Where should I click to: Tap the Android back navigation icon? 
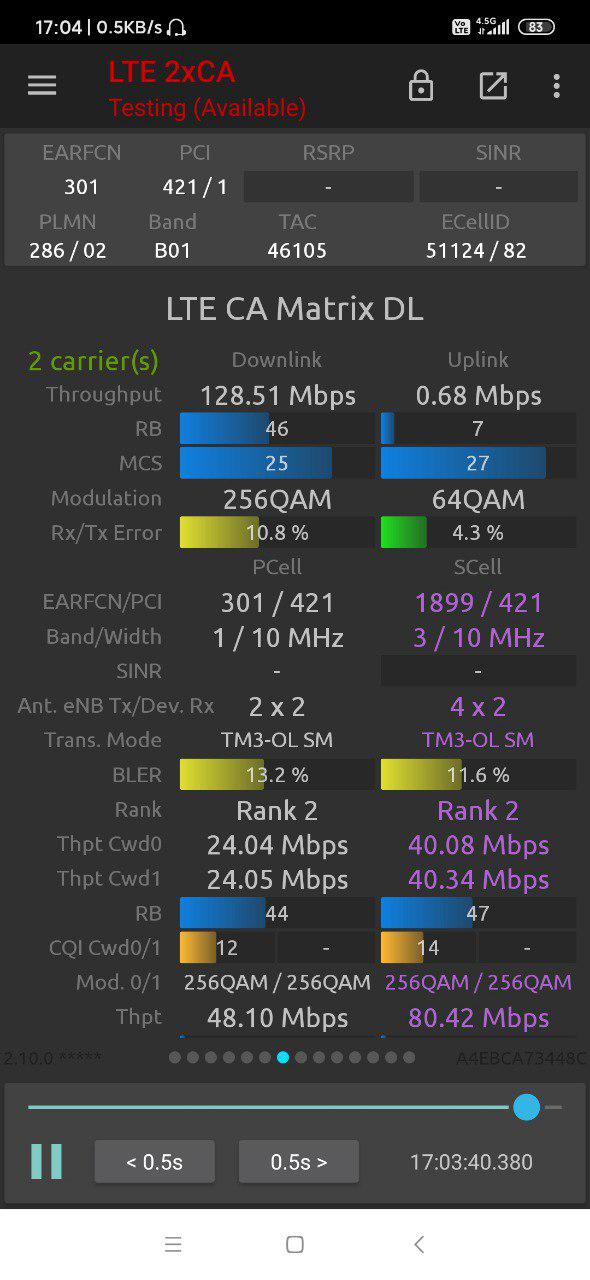point(419,1244)
